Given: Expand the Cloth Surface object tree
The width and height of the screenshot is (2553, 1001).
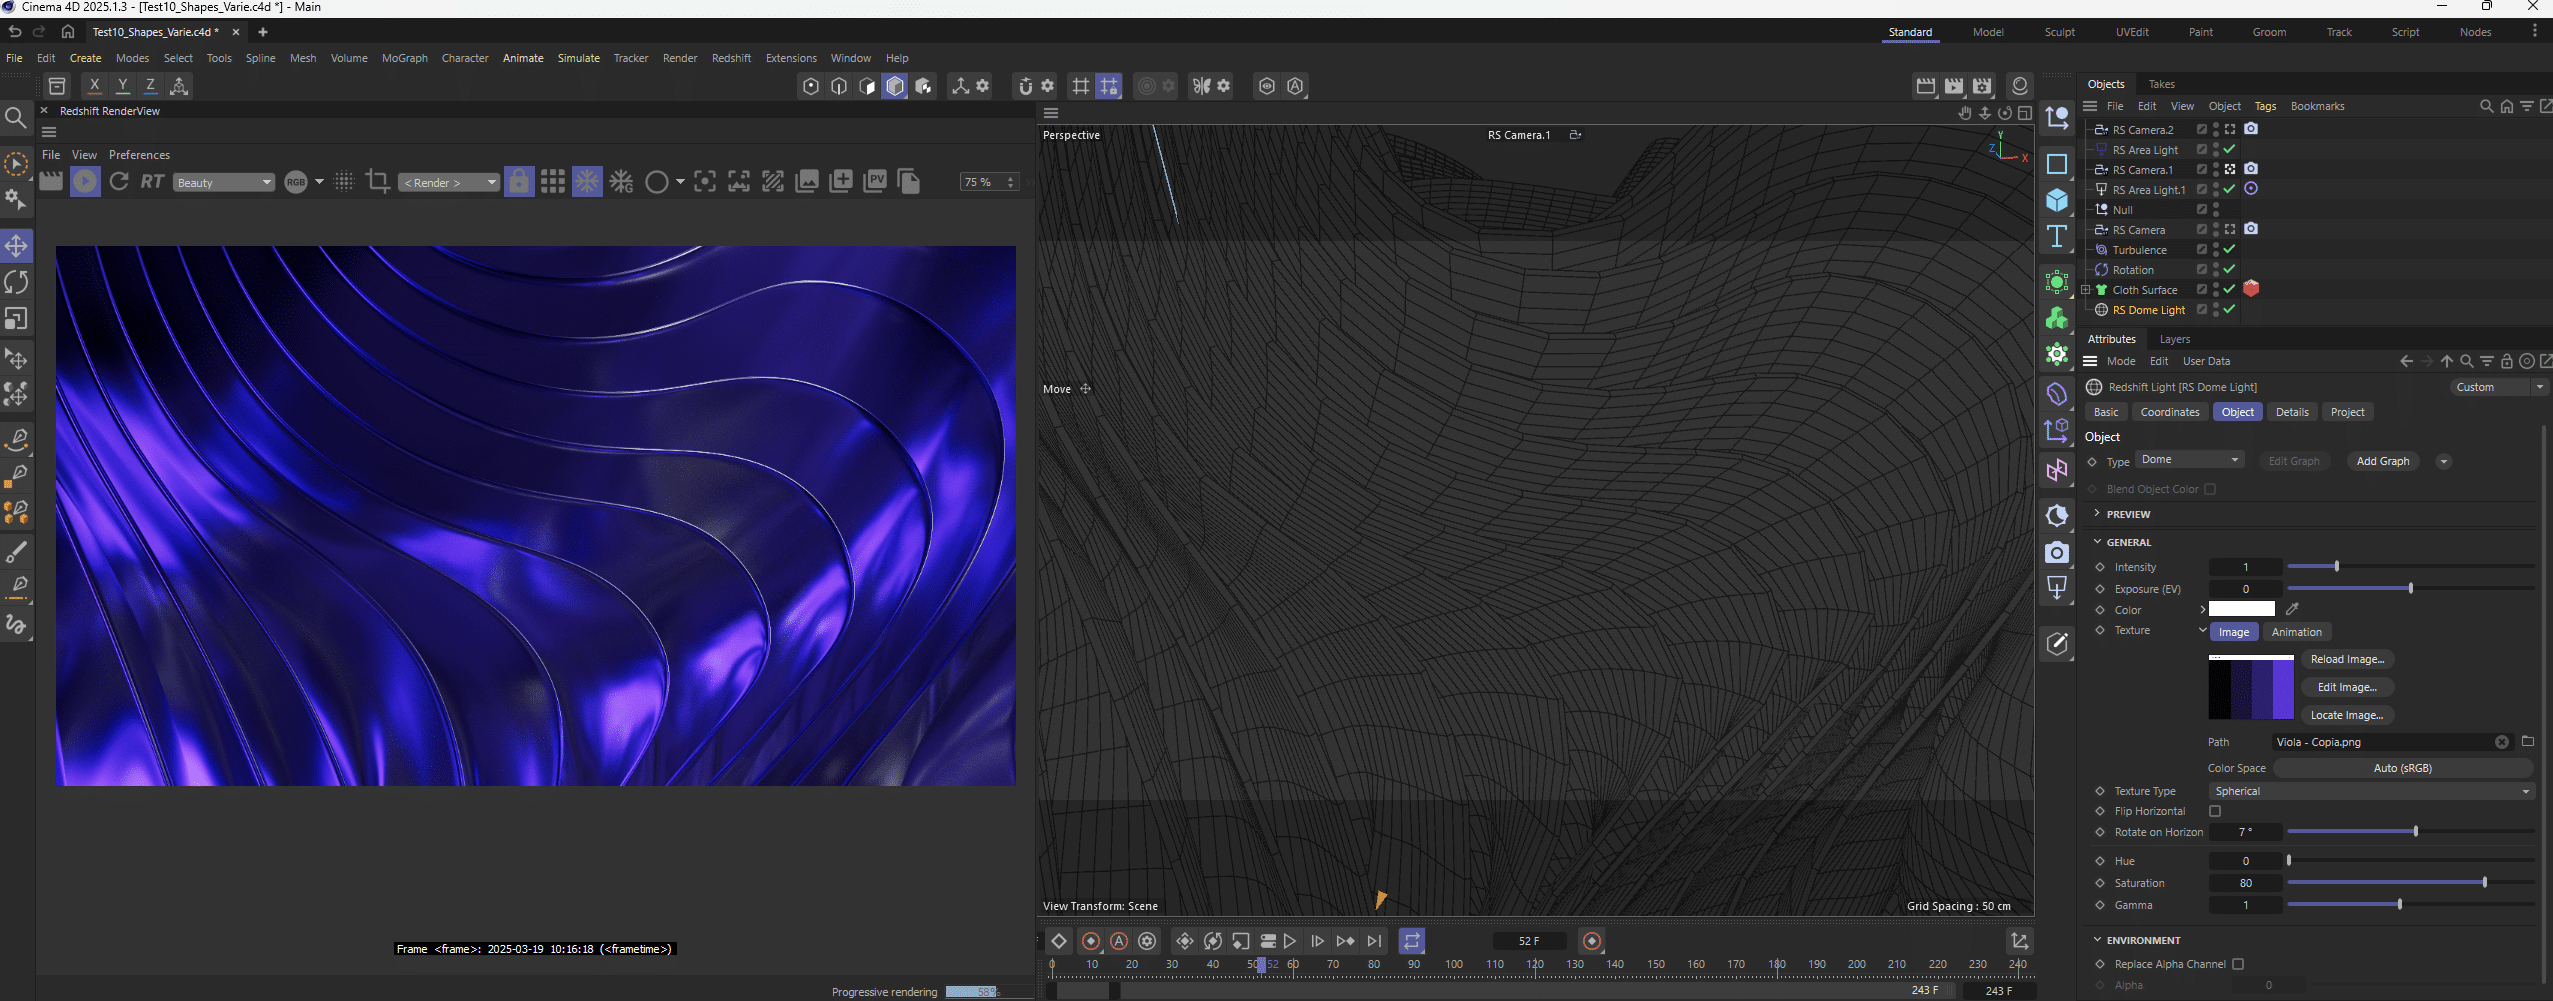Looking at the screenshot, I should [x=2087, y=290].
